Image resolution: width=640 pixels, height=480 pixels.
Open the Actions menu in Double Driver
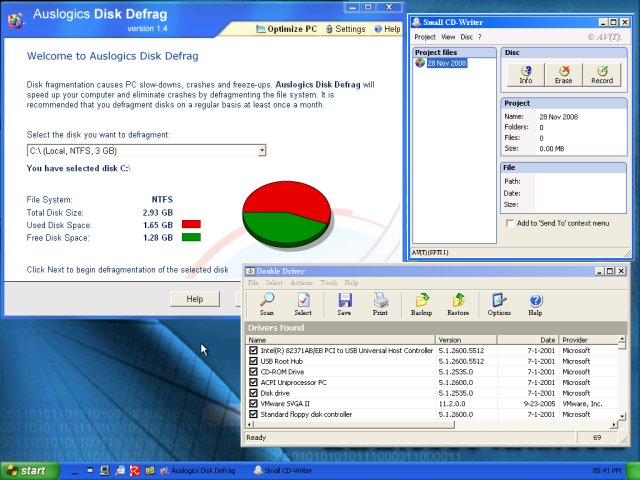[302, 282]
